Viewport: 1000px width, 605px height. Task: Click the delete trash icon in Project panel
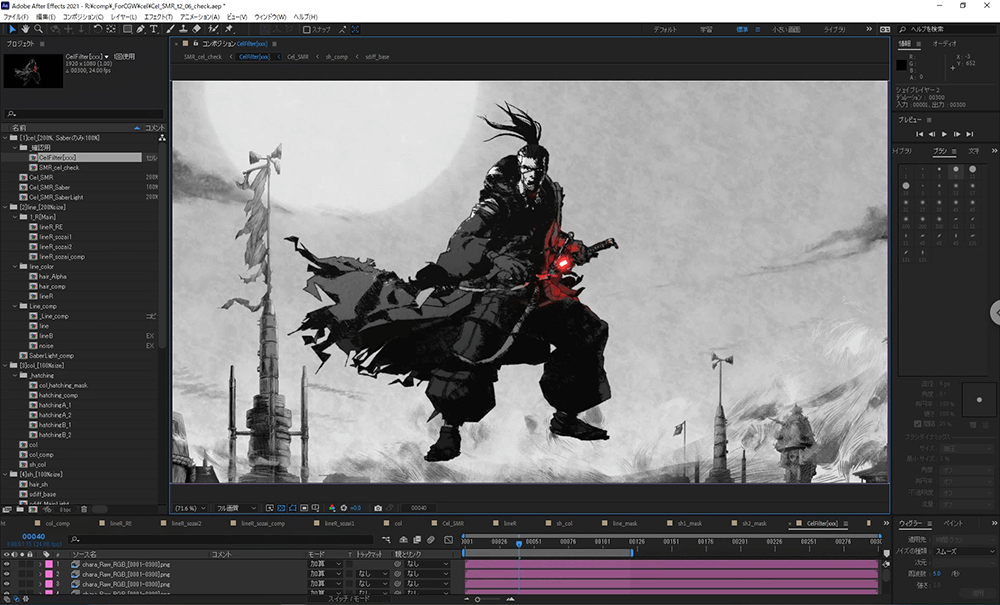click(x=84, y=509)
